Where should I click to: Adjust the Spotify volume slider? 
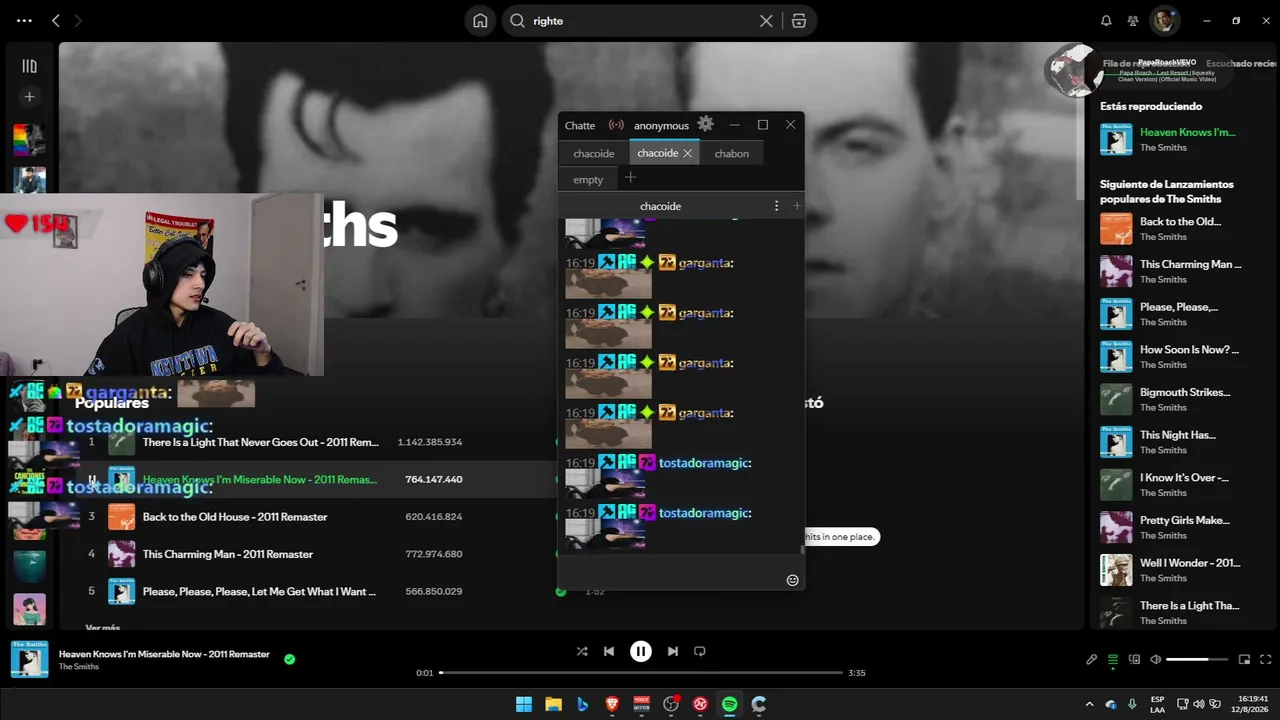[1196, 660]
